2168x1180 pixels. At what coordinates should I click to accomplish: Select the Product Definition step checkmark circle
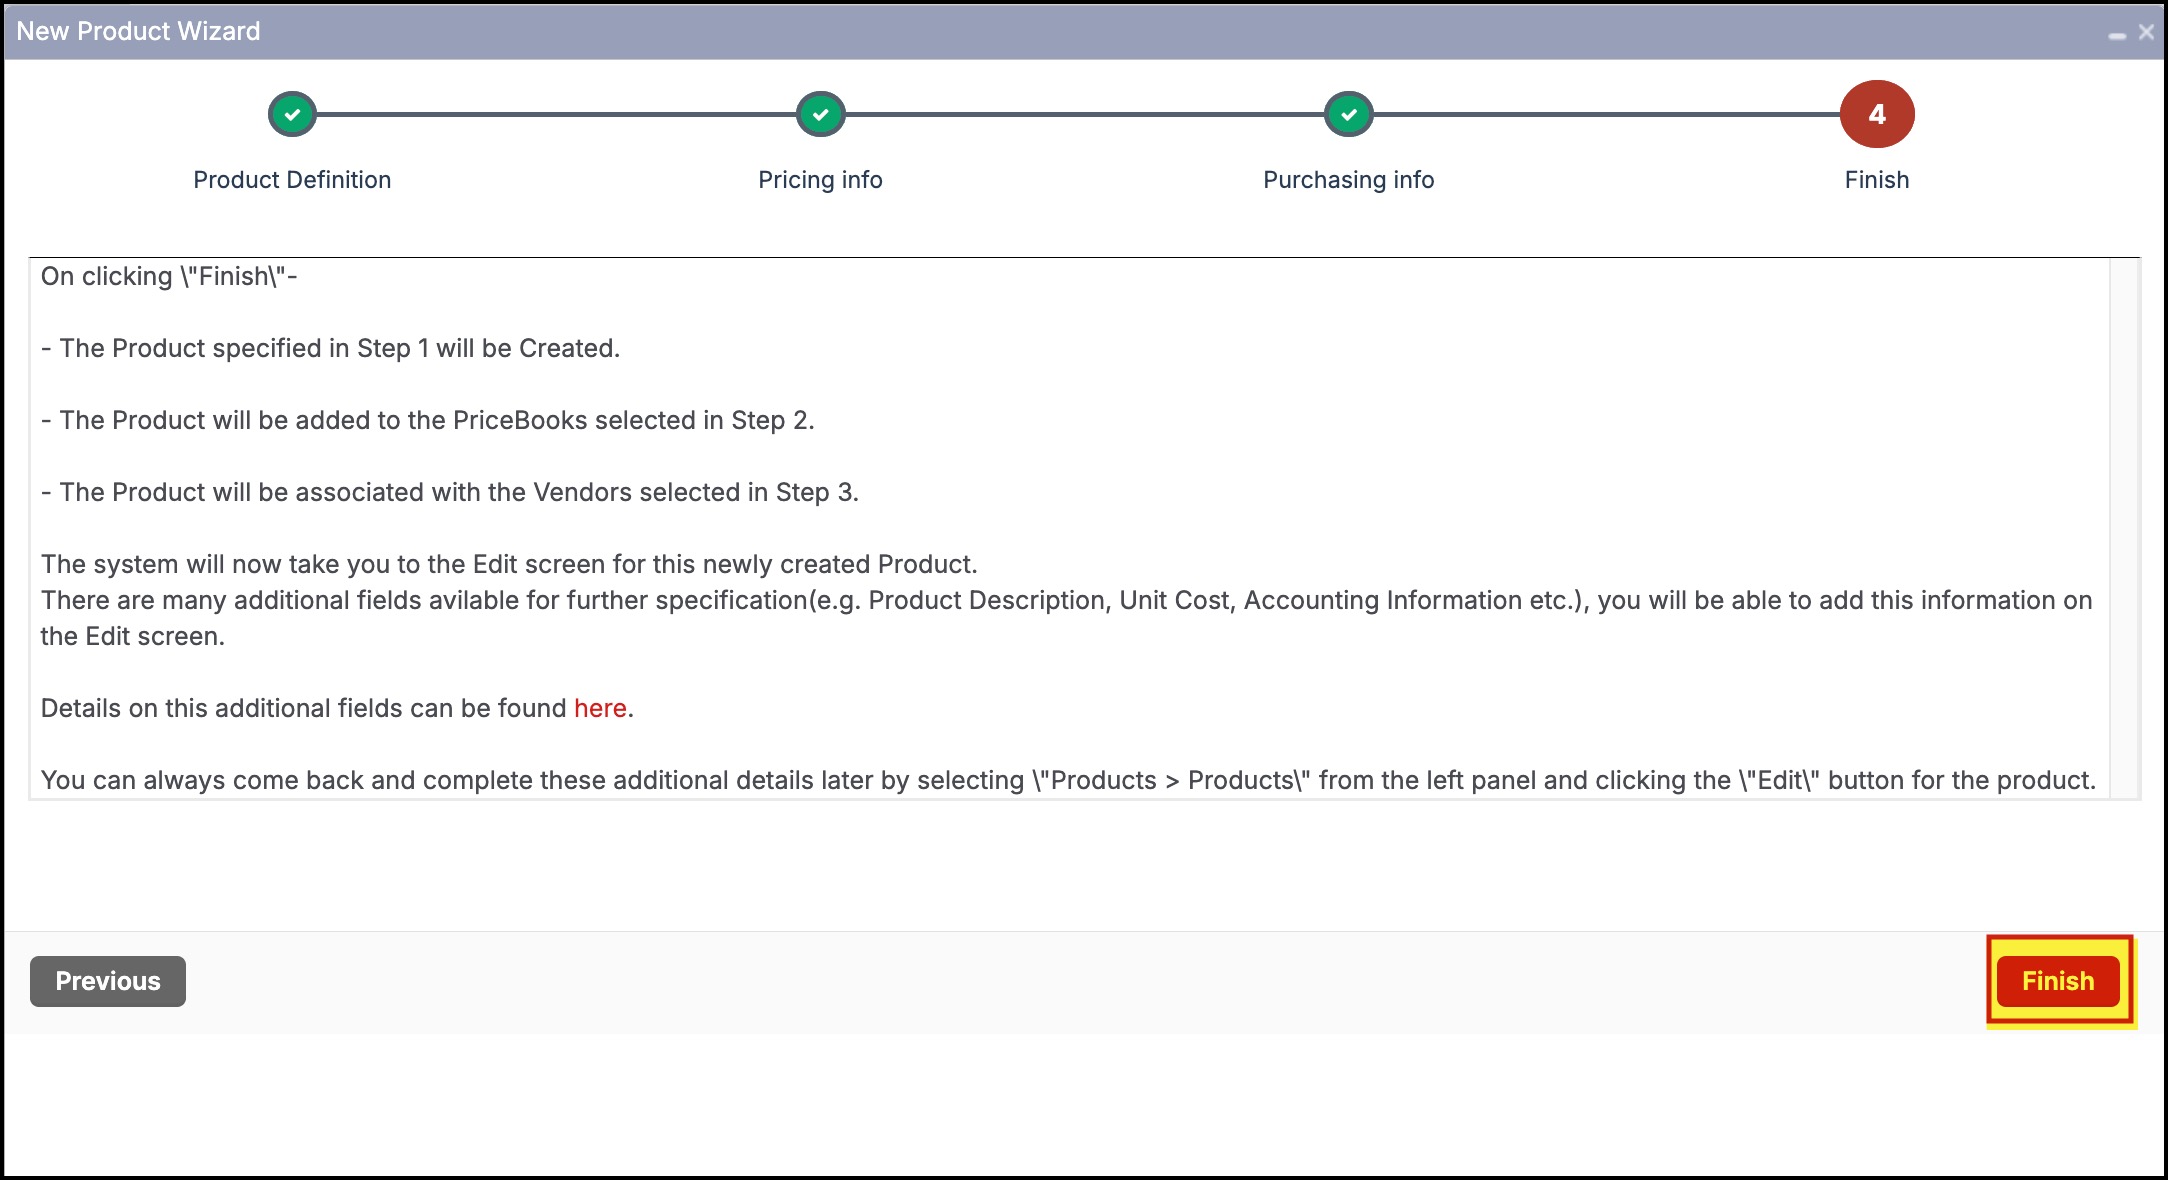pos(292,114)
